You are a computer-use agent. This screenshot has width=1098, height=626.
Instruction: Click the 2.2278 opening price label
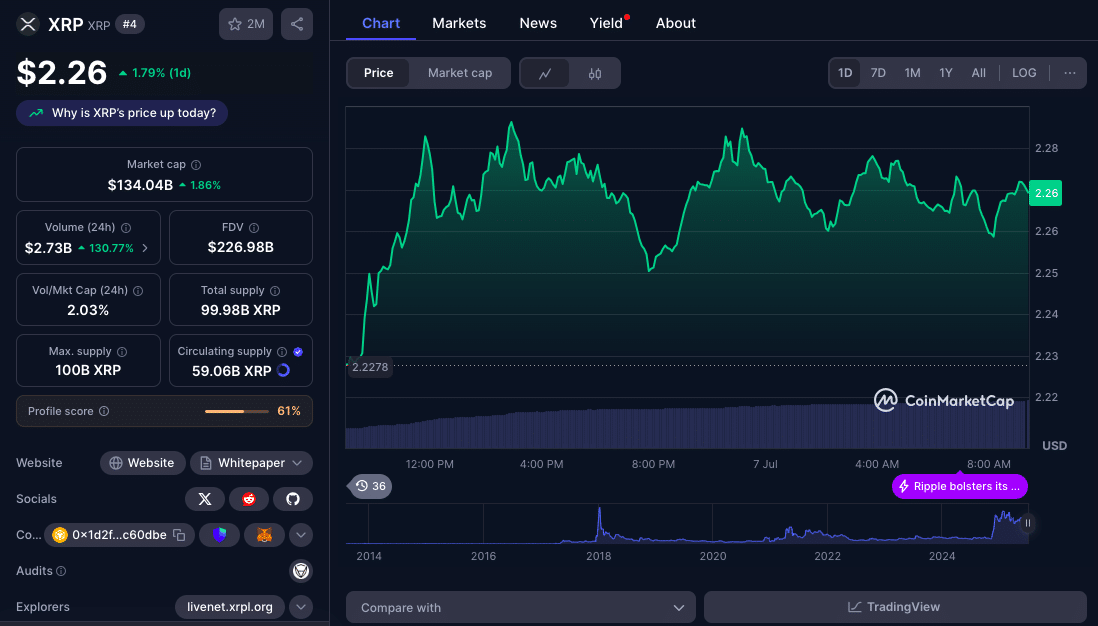tap(369, 367)
